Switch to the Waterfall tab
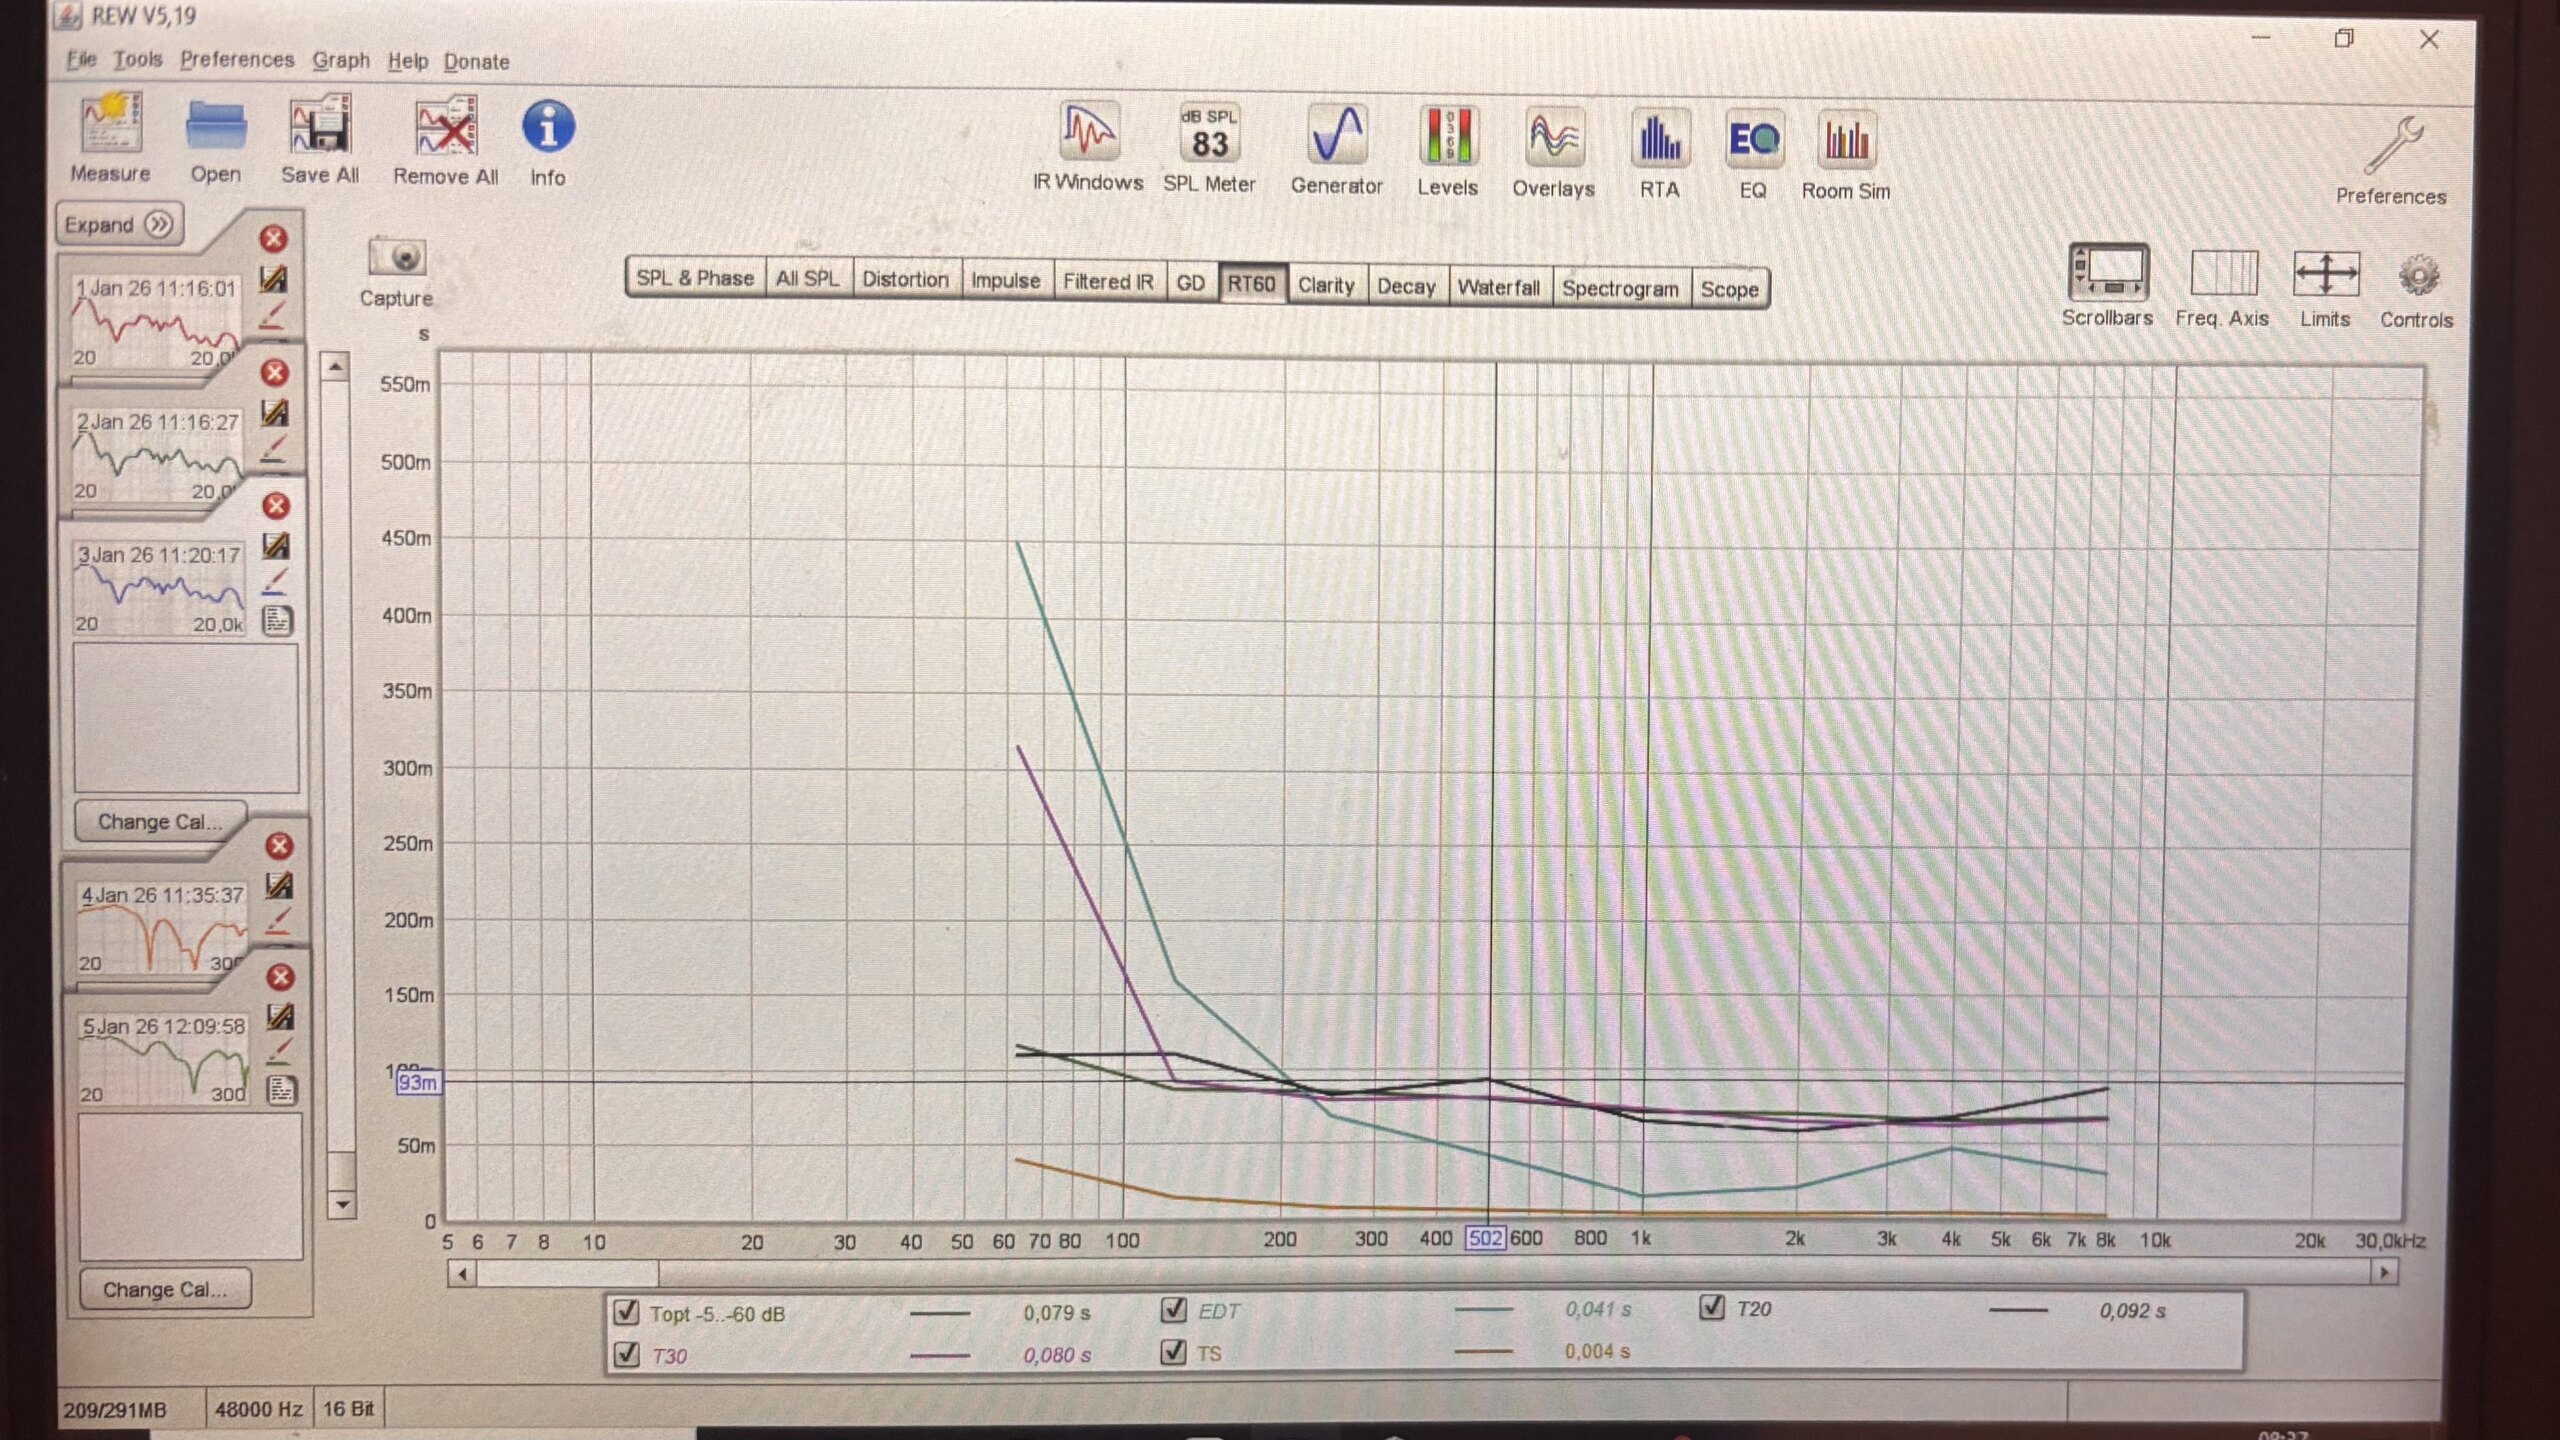 (1497, 287)
